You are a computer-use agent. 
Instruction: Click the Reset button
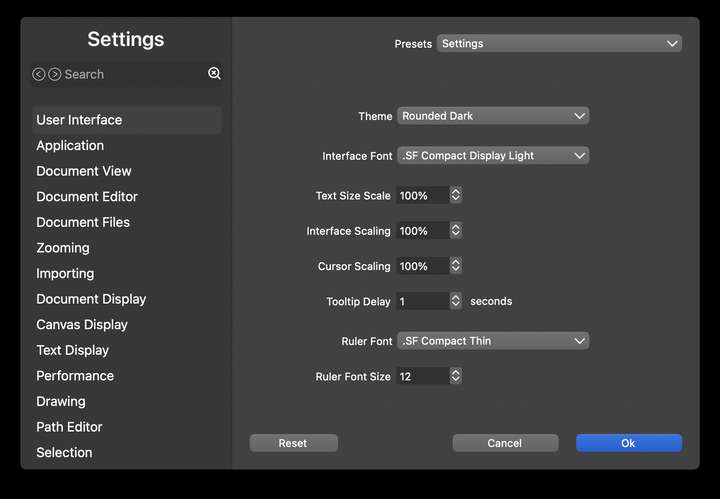tap(293, 443)
